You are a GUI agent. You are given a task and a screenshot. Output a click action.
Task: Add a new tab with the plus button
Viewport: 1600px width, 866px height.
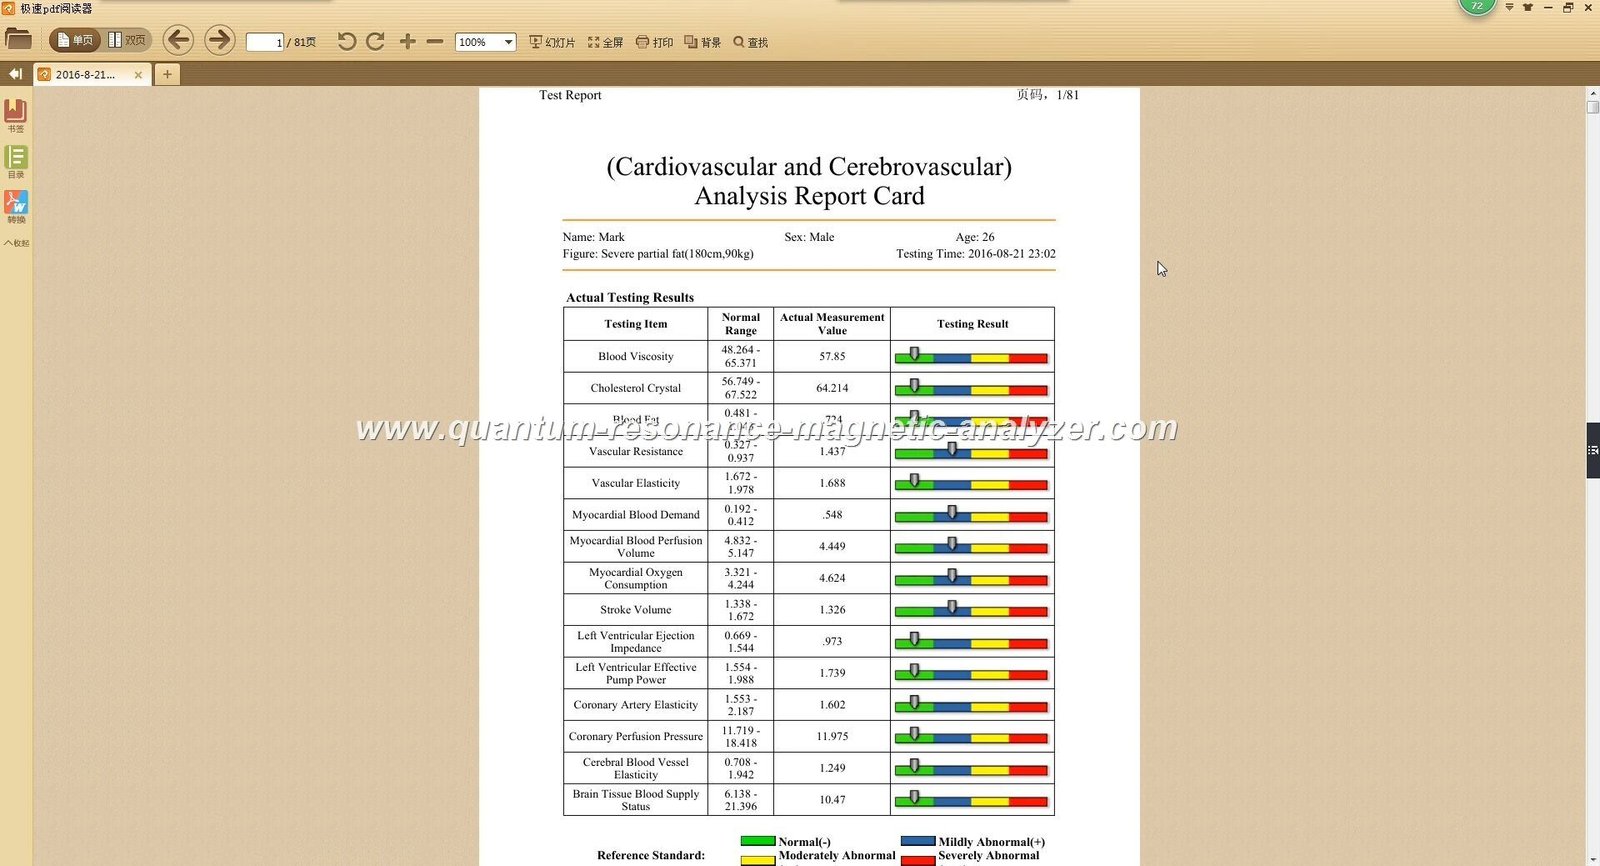(167, 74)
